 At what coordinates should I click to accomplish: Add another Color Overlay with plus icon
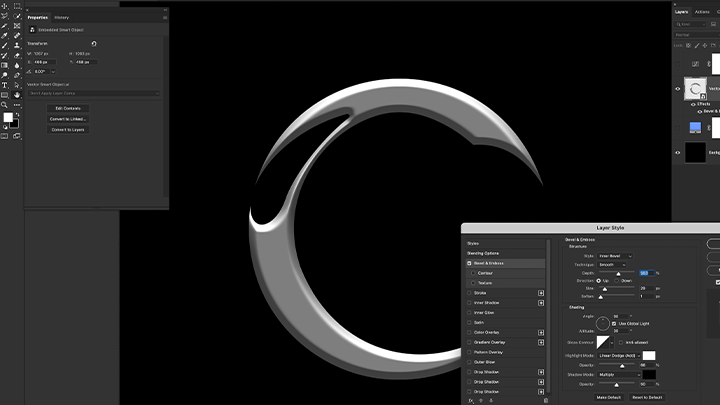point(541,332)
